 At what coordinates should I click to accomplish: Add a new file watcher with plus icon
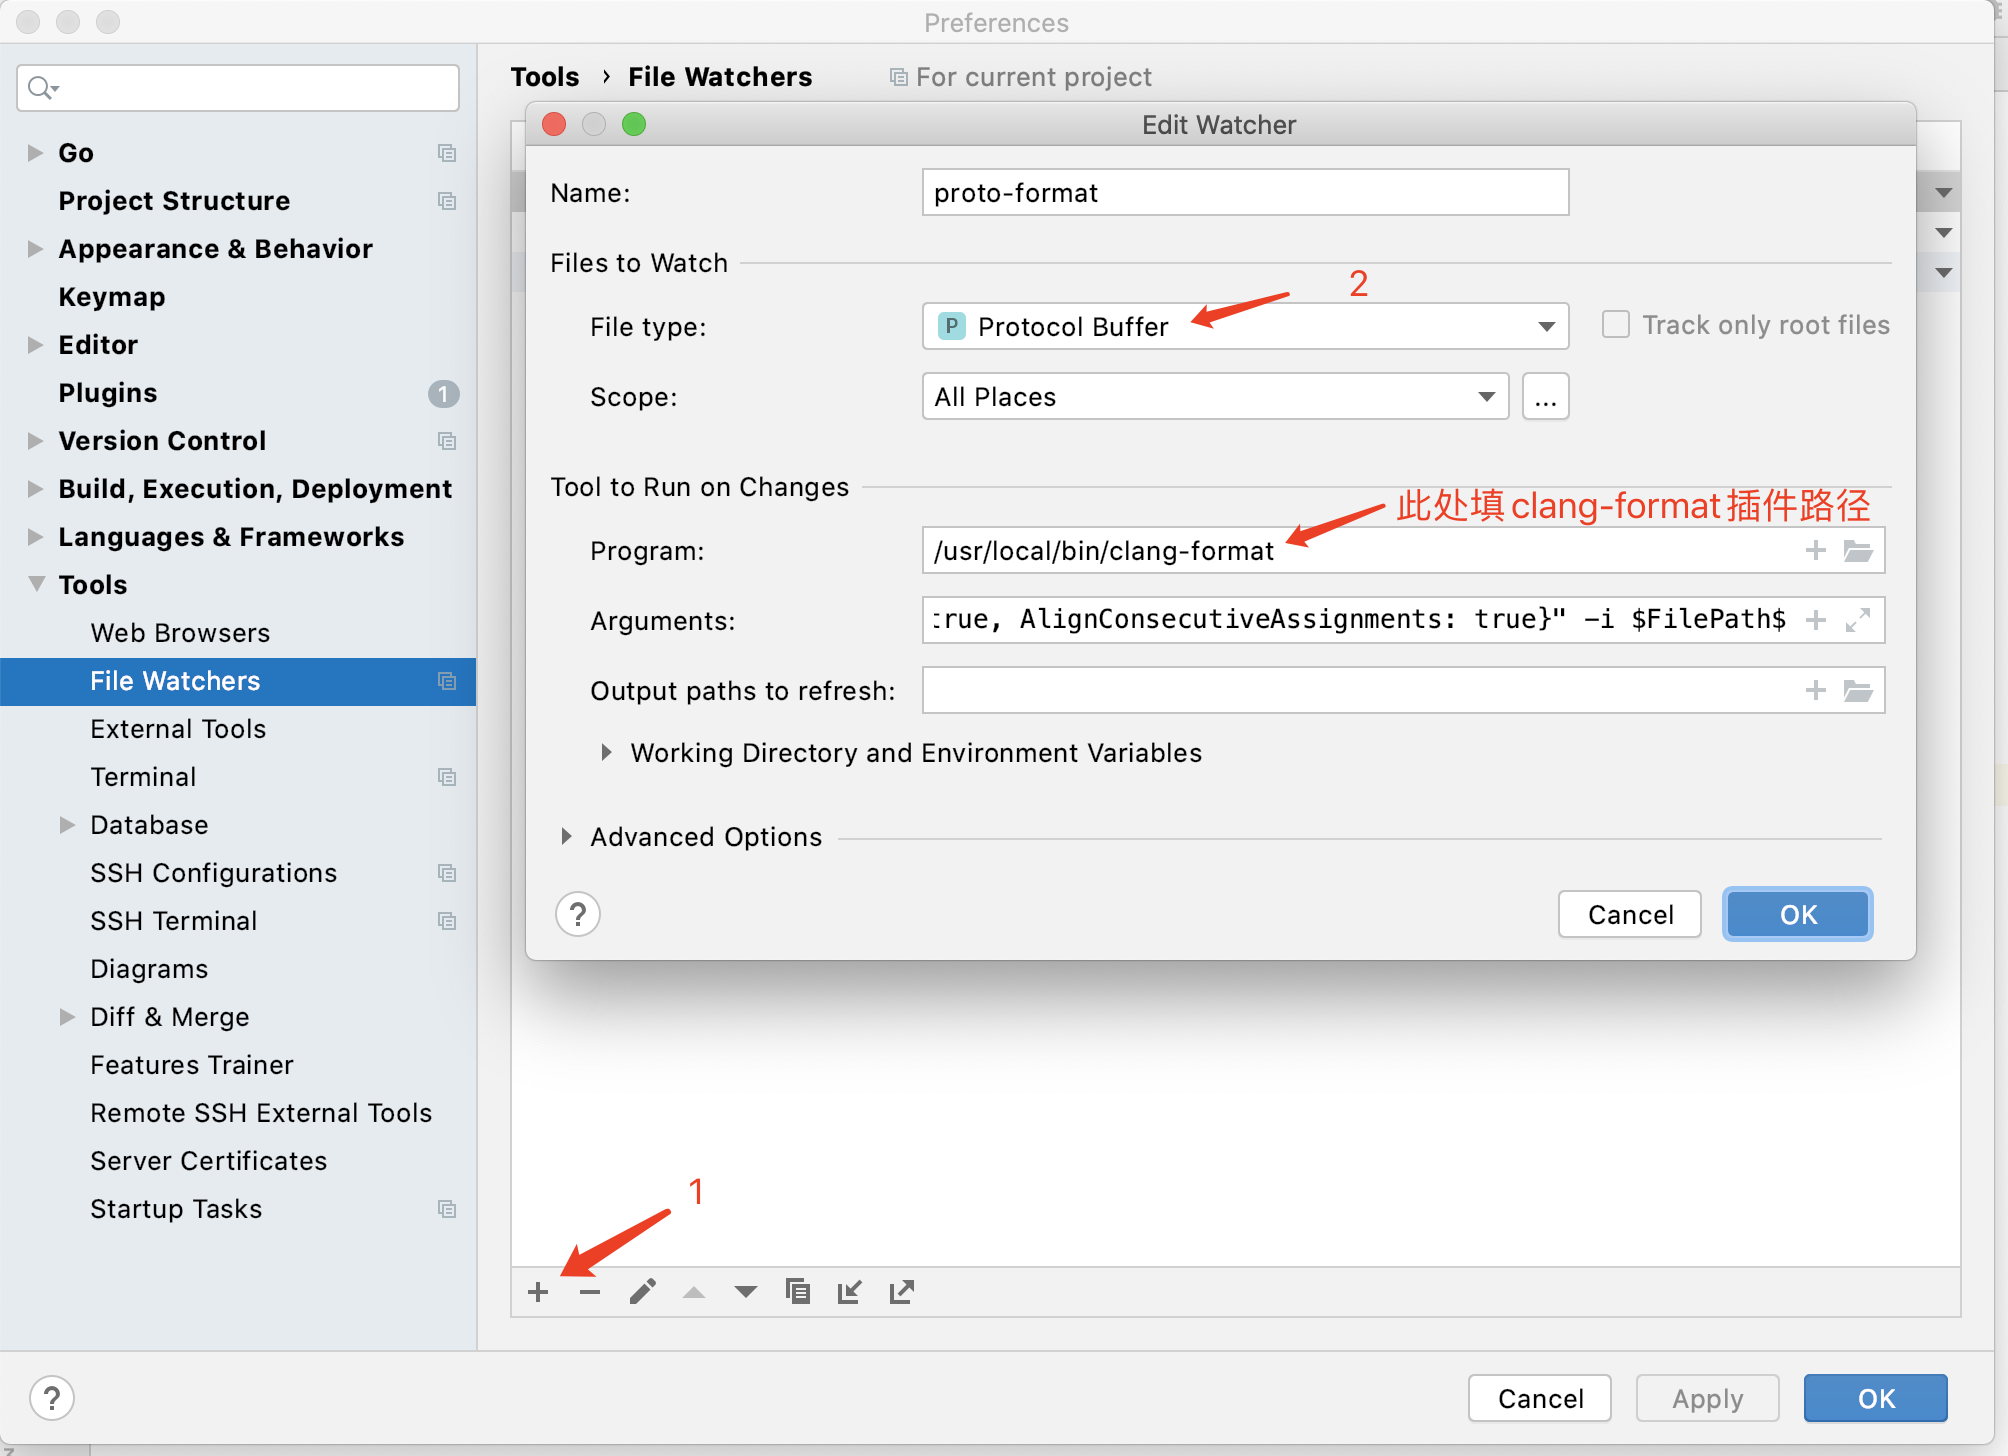pyautogui.click(x=538, y=1292)
